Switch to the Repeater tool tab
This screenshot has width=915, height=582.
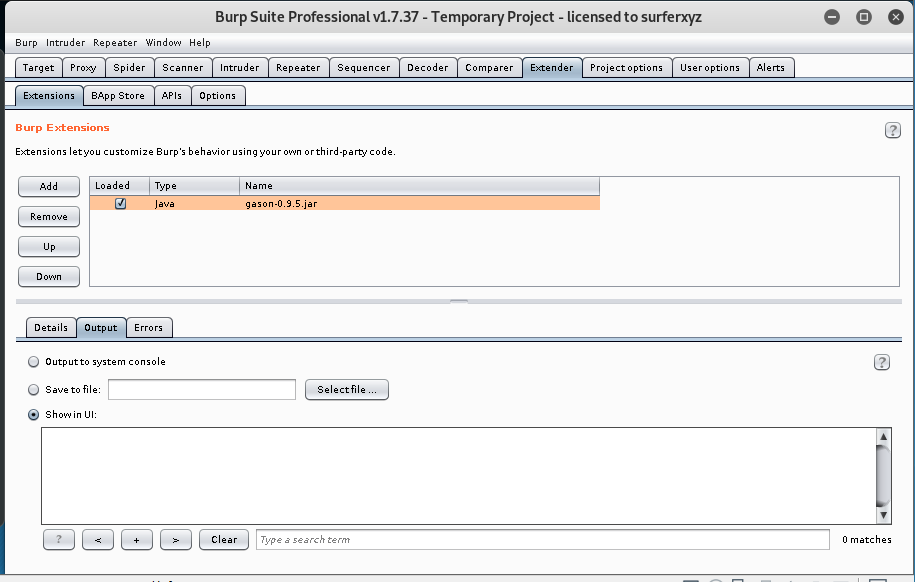point(298,68)
